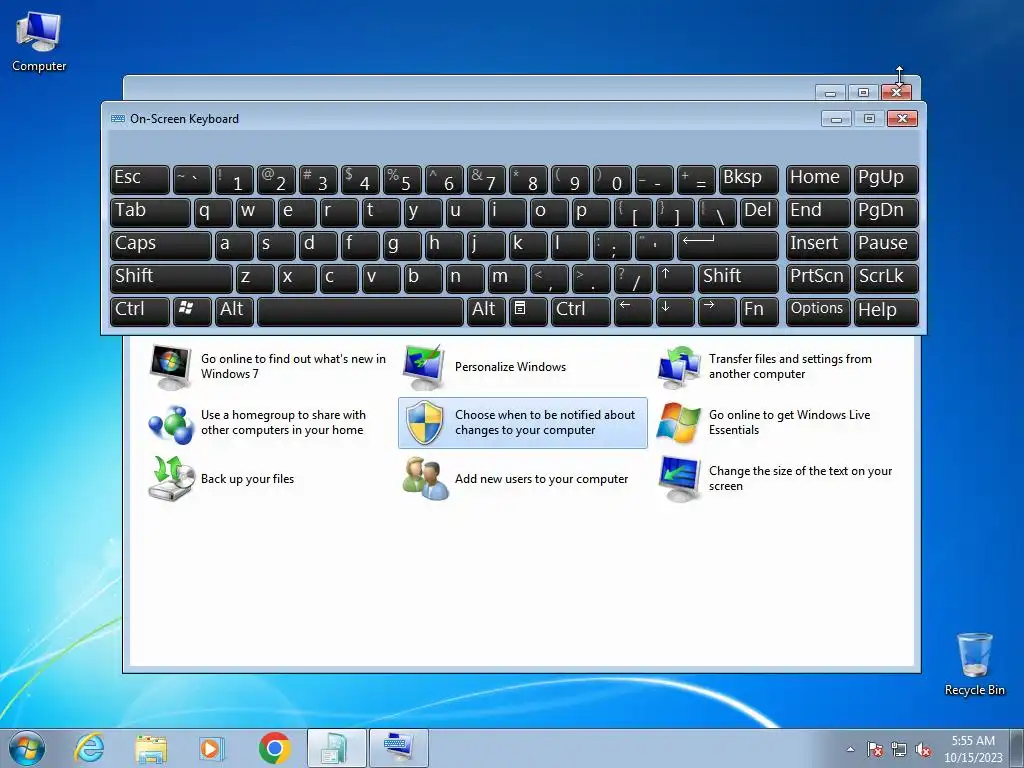
Task: Open Go online to get Windows Live Essentials
Action: coord(790,423)
